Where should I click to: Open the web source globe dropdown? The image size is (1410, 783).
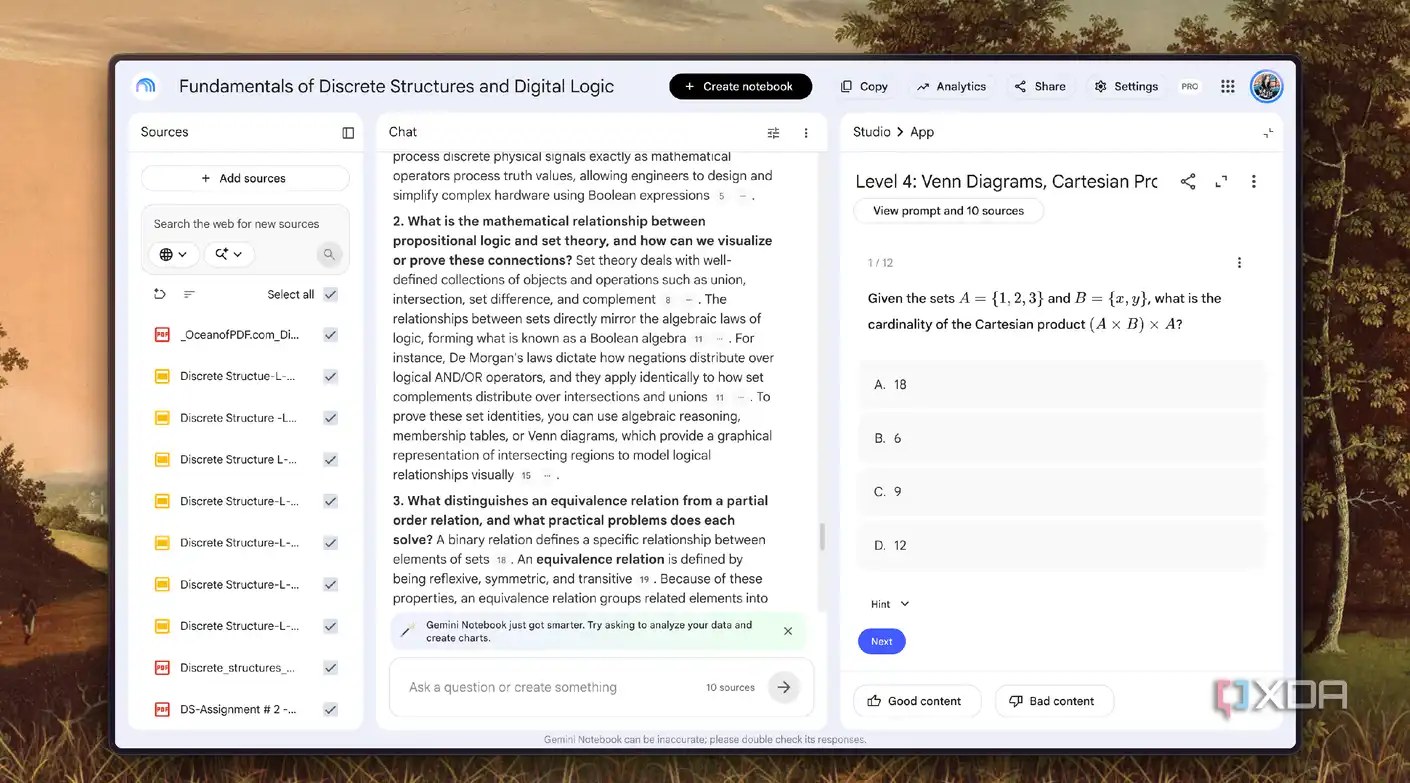[173, 254]
